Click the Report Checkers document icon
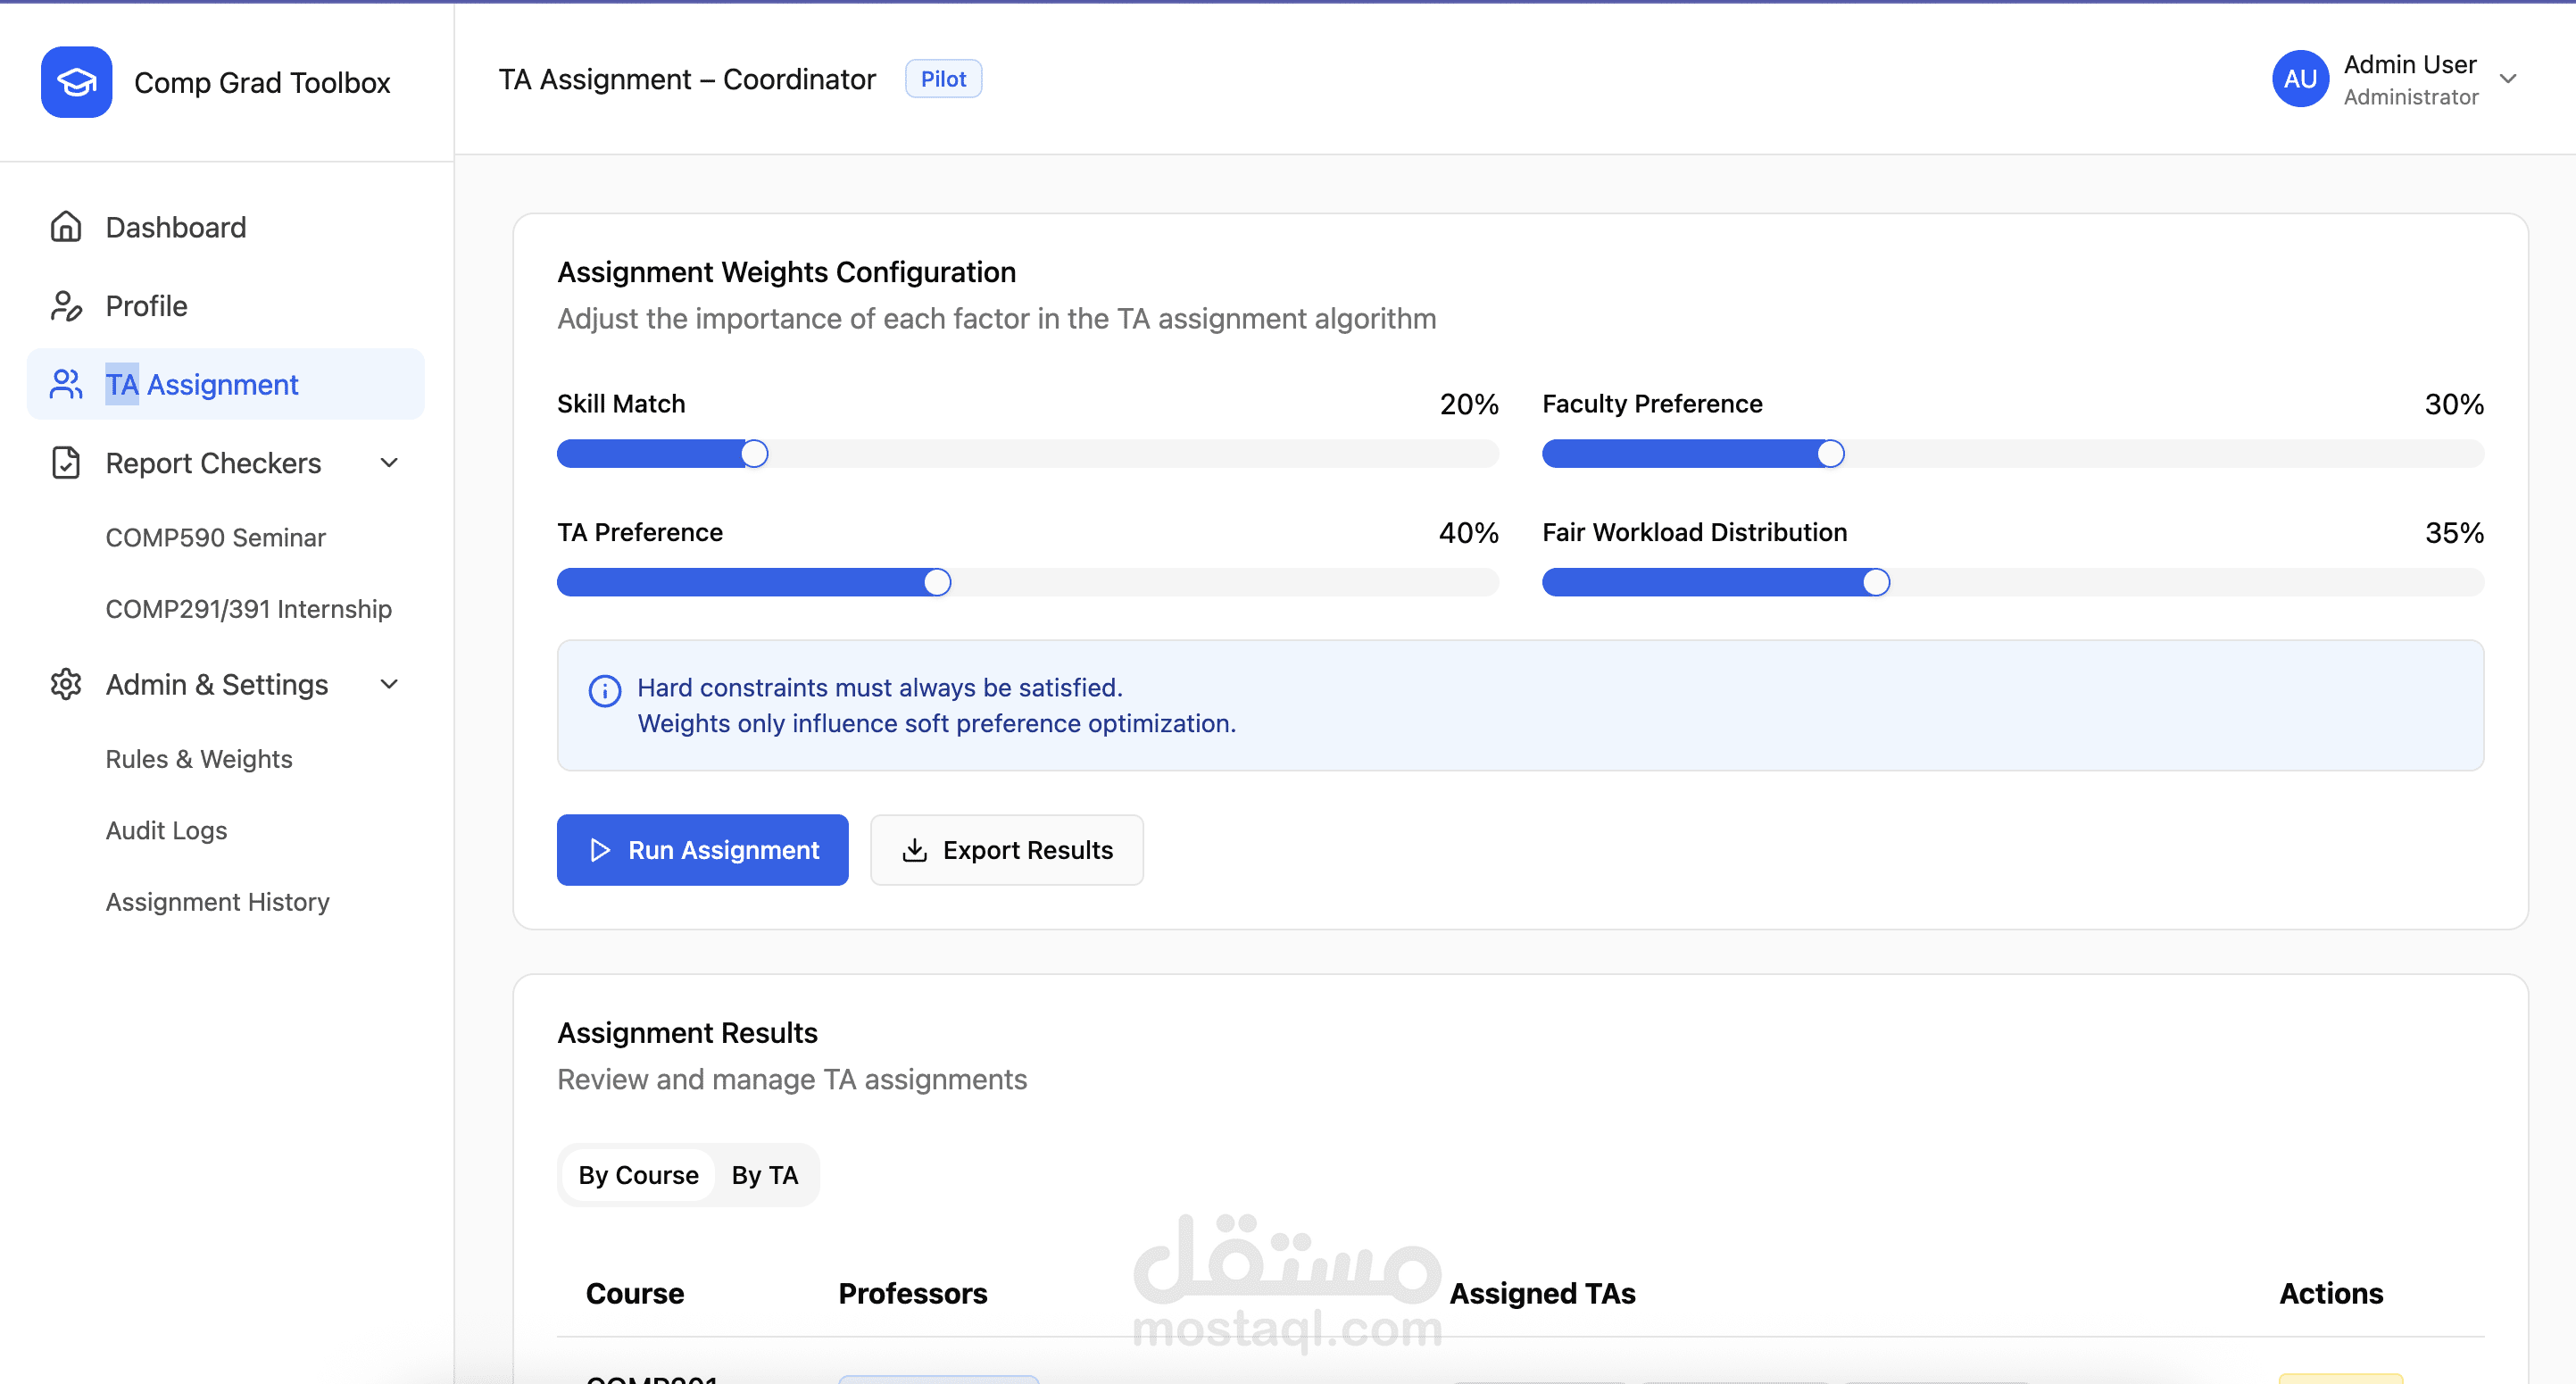This screenshot has width=2576, height=1384. (66, 463)
